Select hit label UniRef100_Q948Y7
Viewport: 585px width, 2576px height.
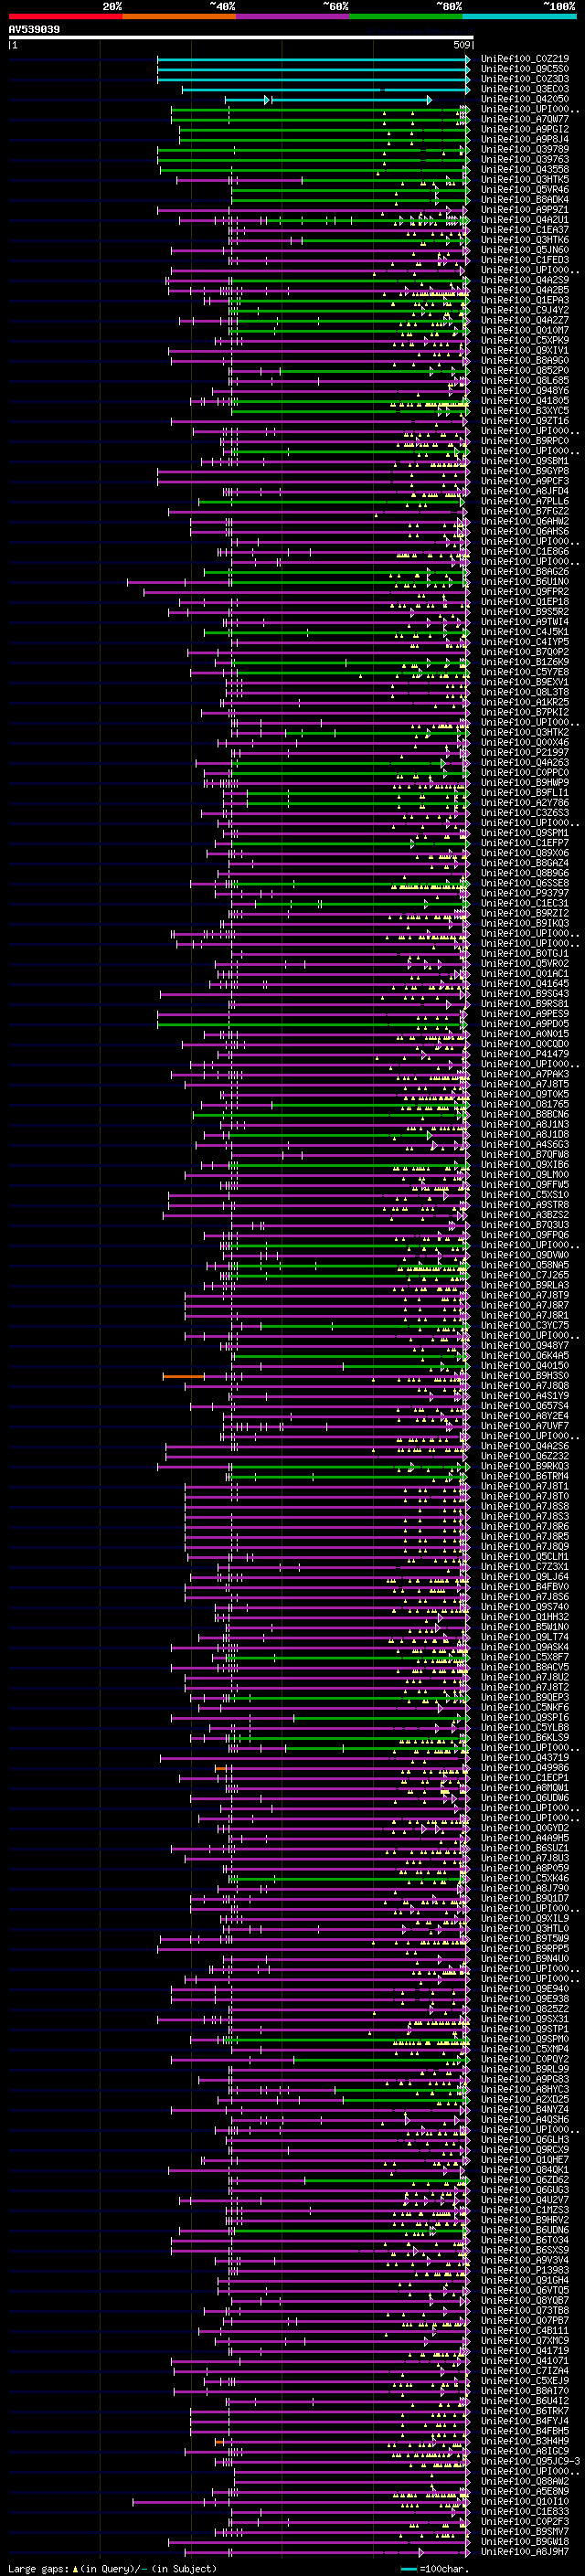coord(525,1345)
